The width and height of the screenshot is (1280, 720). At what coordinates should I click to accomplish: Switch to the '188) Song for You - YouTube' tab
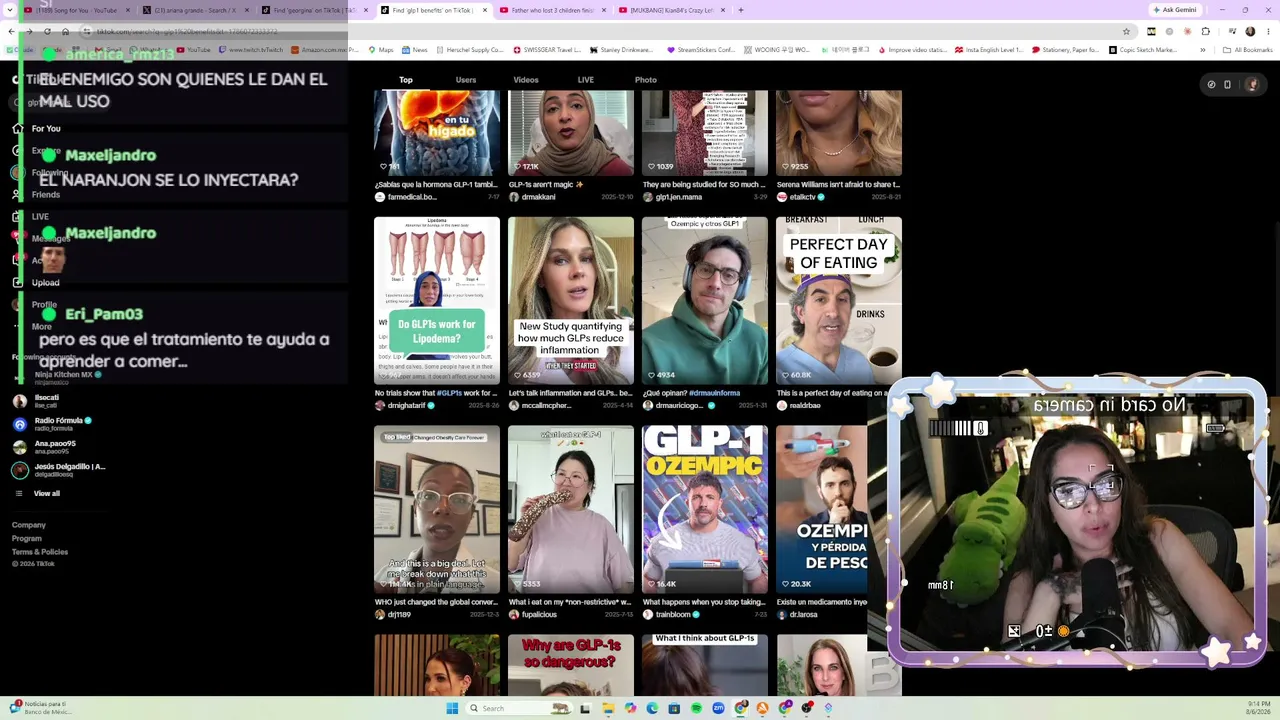tap(76, 10)
